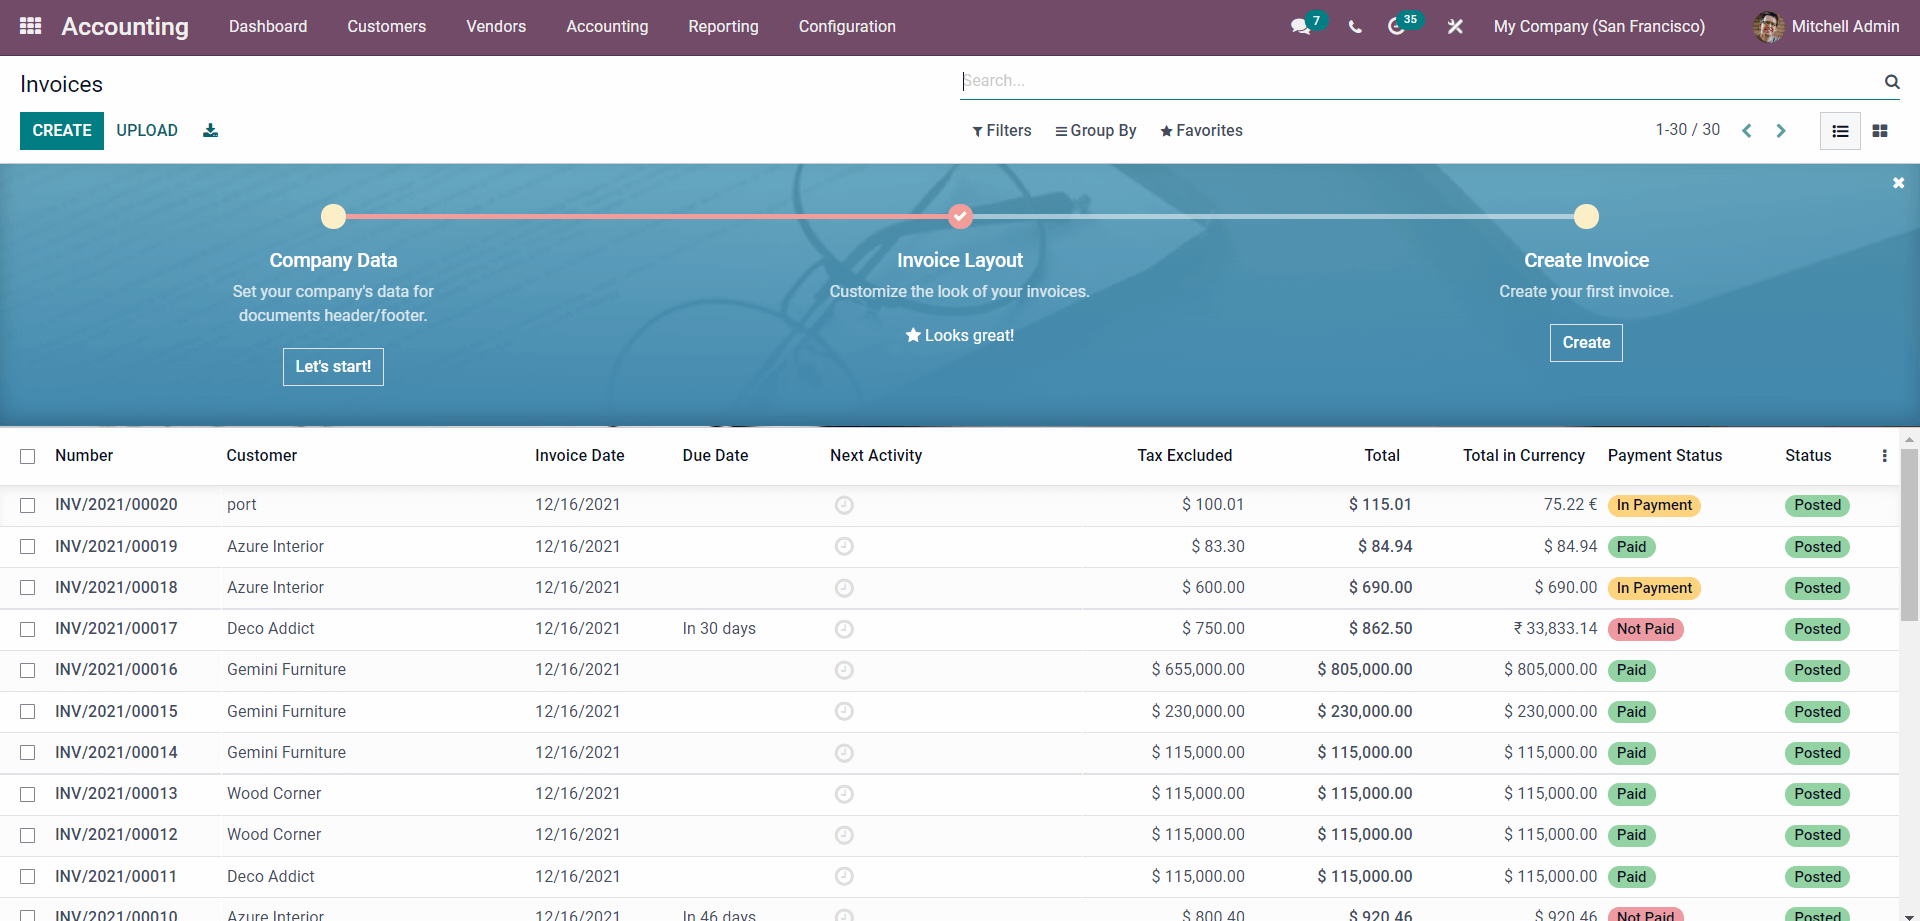Click activity clock for INV/2021/00020

coord(844,505)
